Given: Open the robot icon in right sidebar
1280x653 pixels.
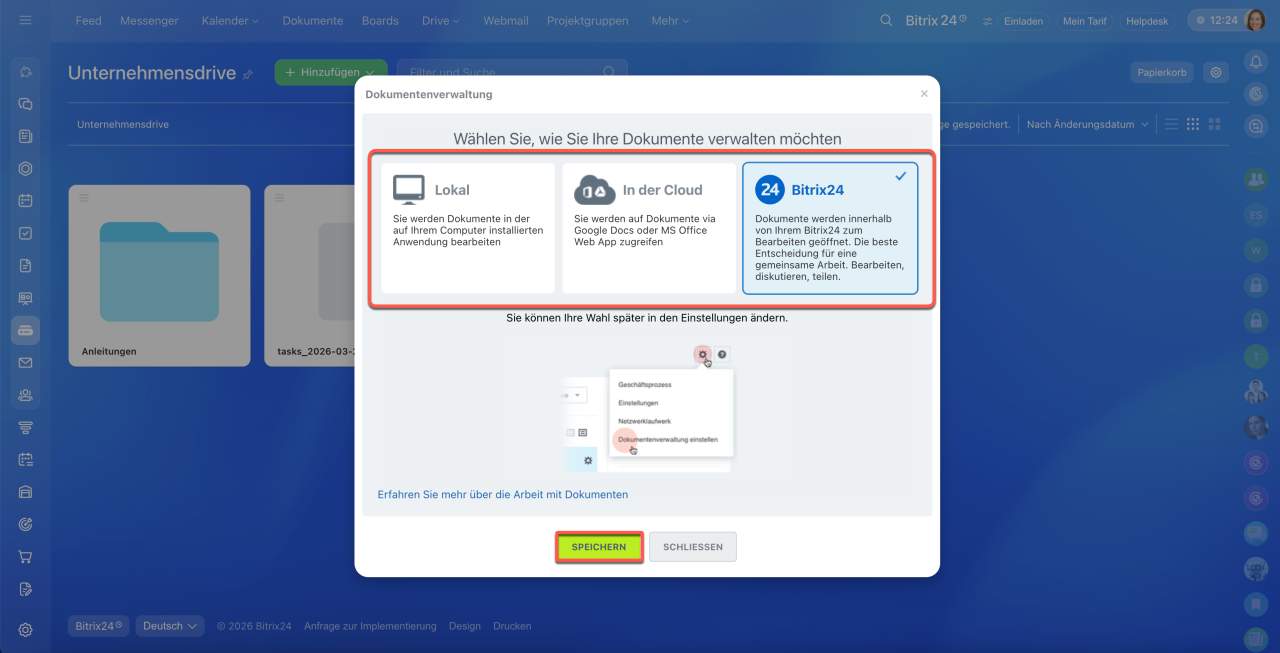Looking at the screenshot, I should (1256, 570).
